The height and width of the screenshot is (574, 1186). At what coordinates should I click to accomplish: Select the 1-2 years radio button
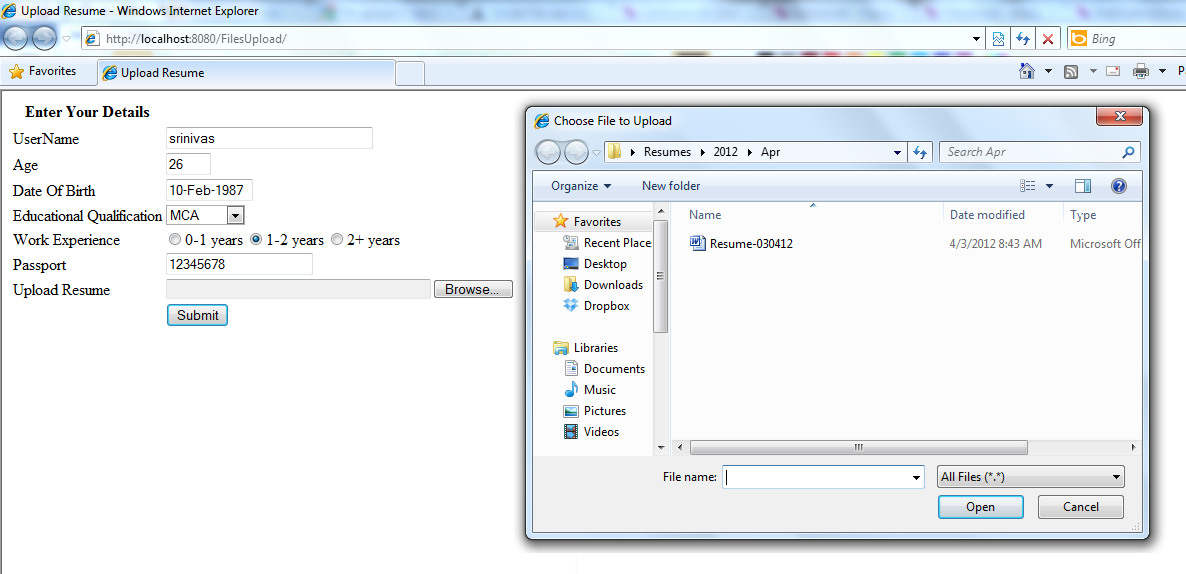(x=256, y=240)
